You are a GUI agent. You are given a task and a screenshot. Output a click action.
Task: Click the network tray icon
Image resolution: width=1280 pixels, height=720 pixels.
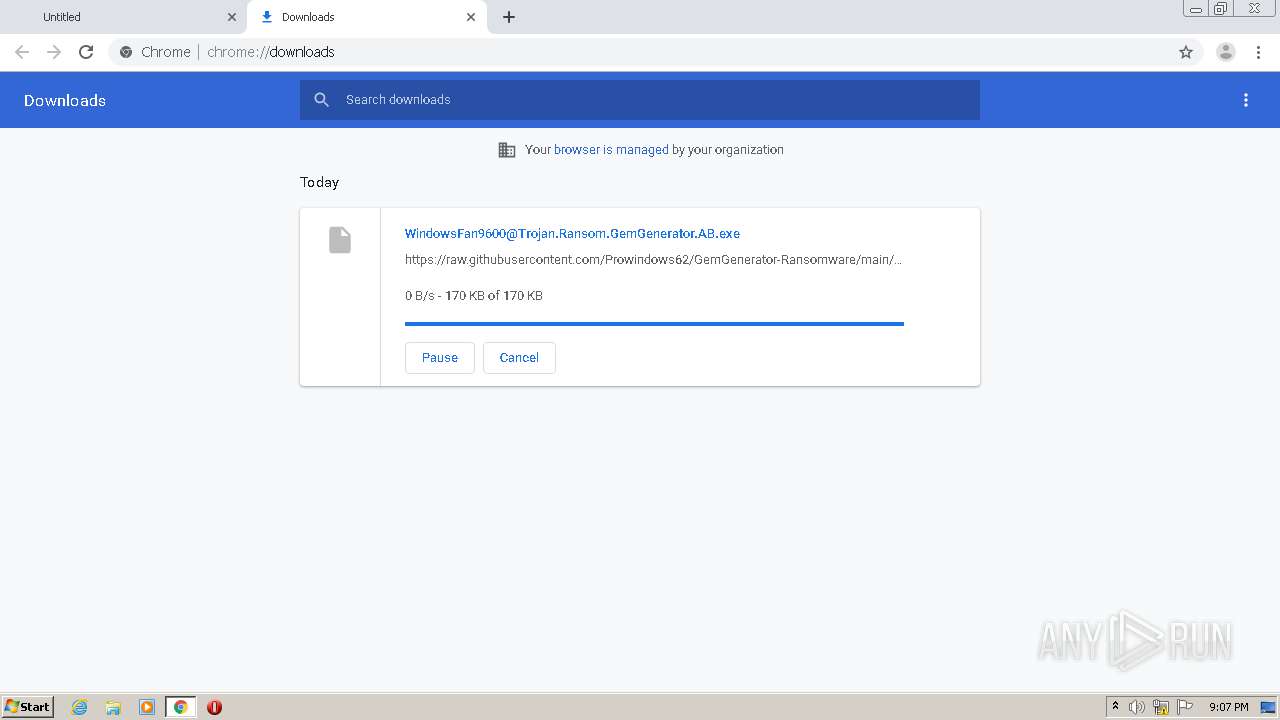tap(1161, 707)
